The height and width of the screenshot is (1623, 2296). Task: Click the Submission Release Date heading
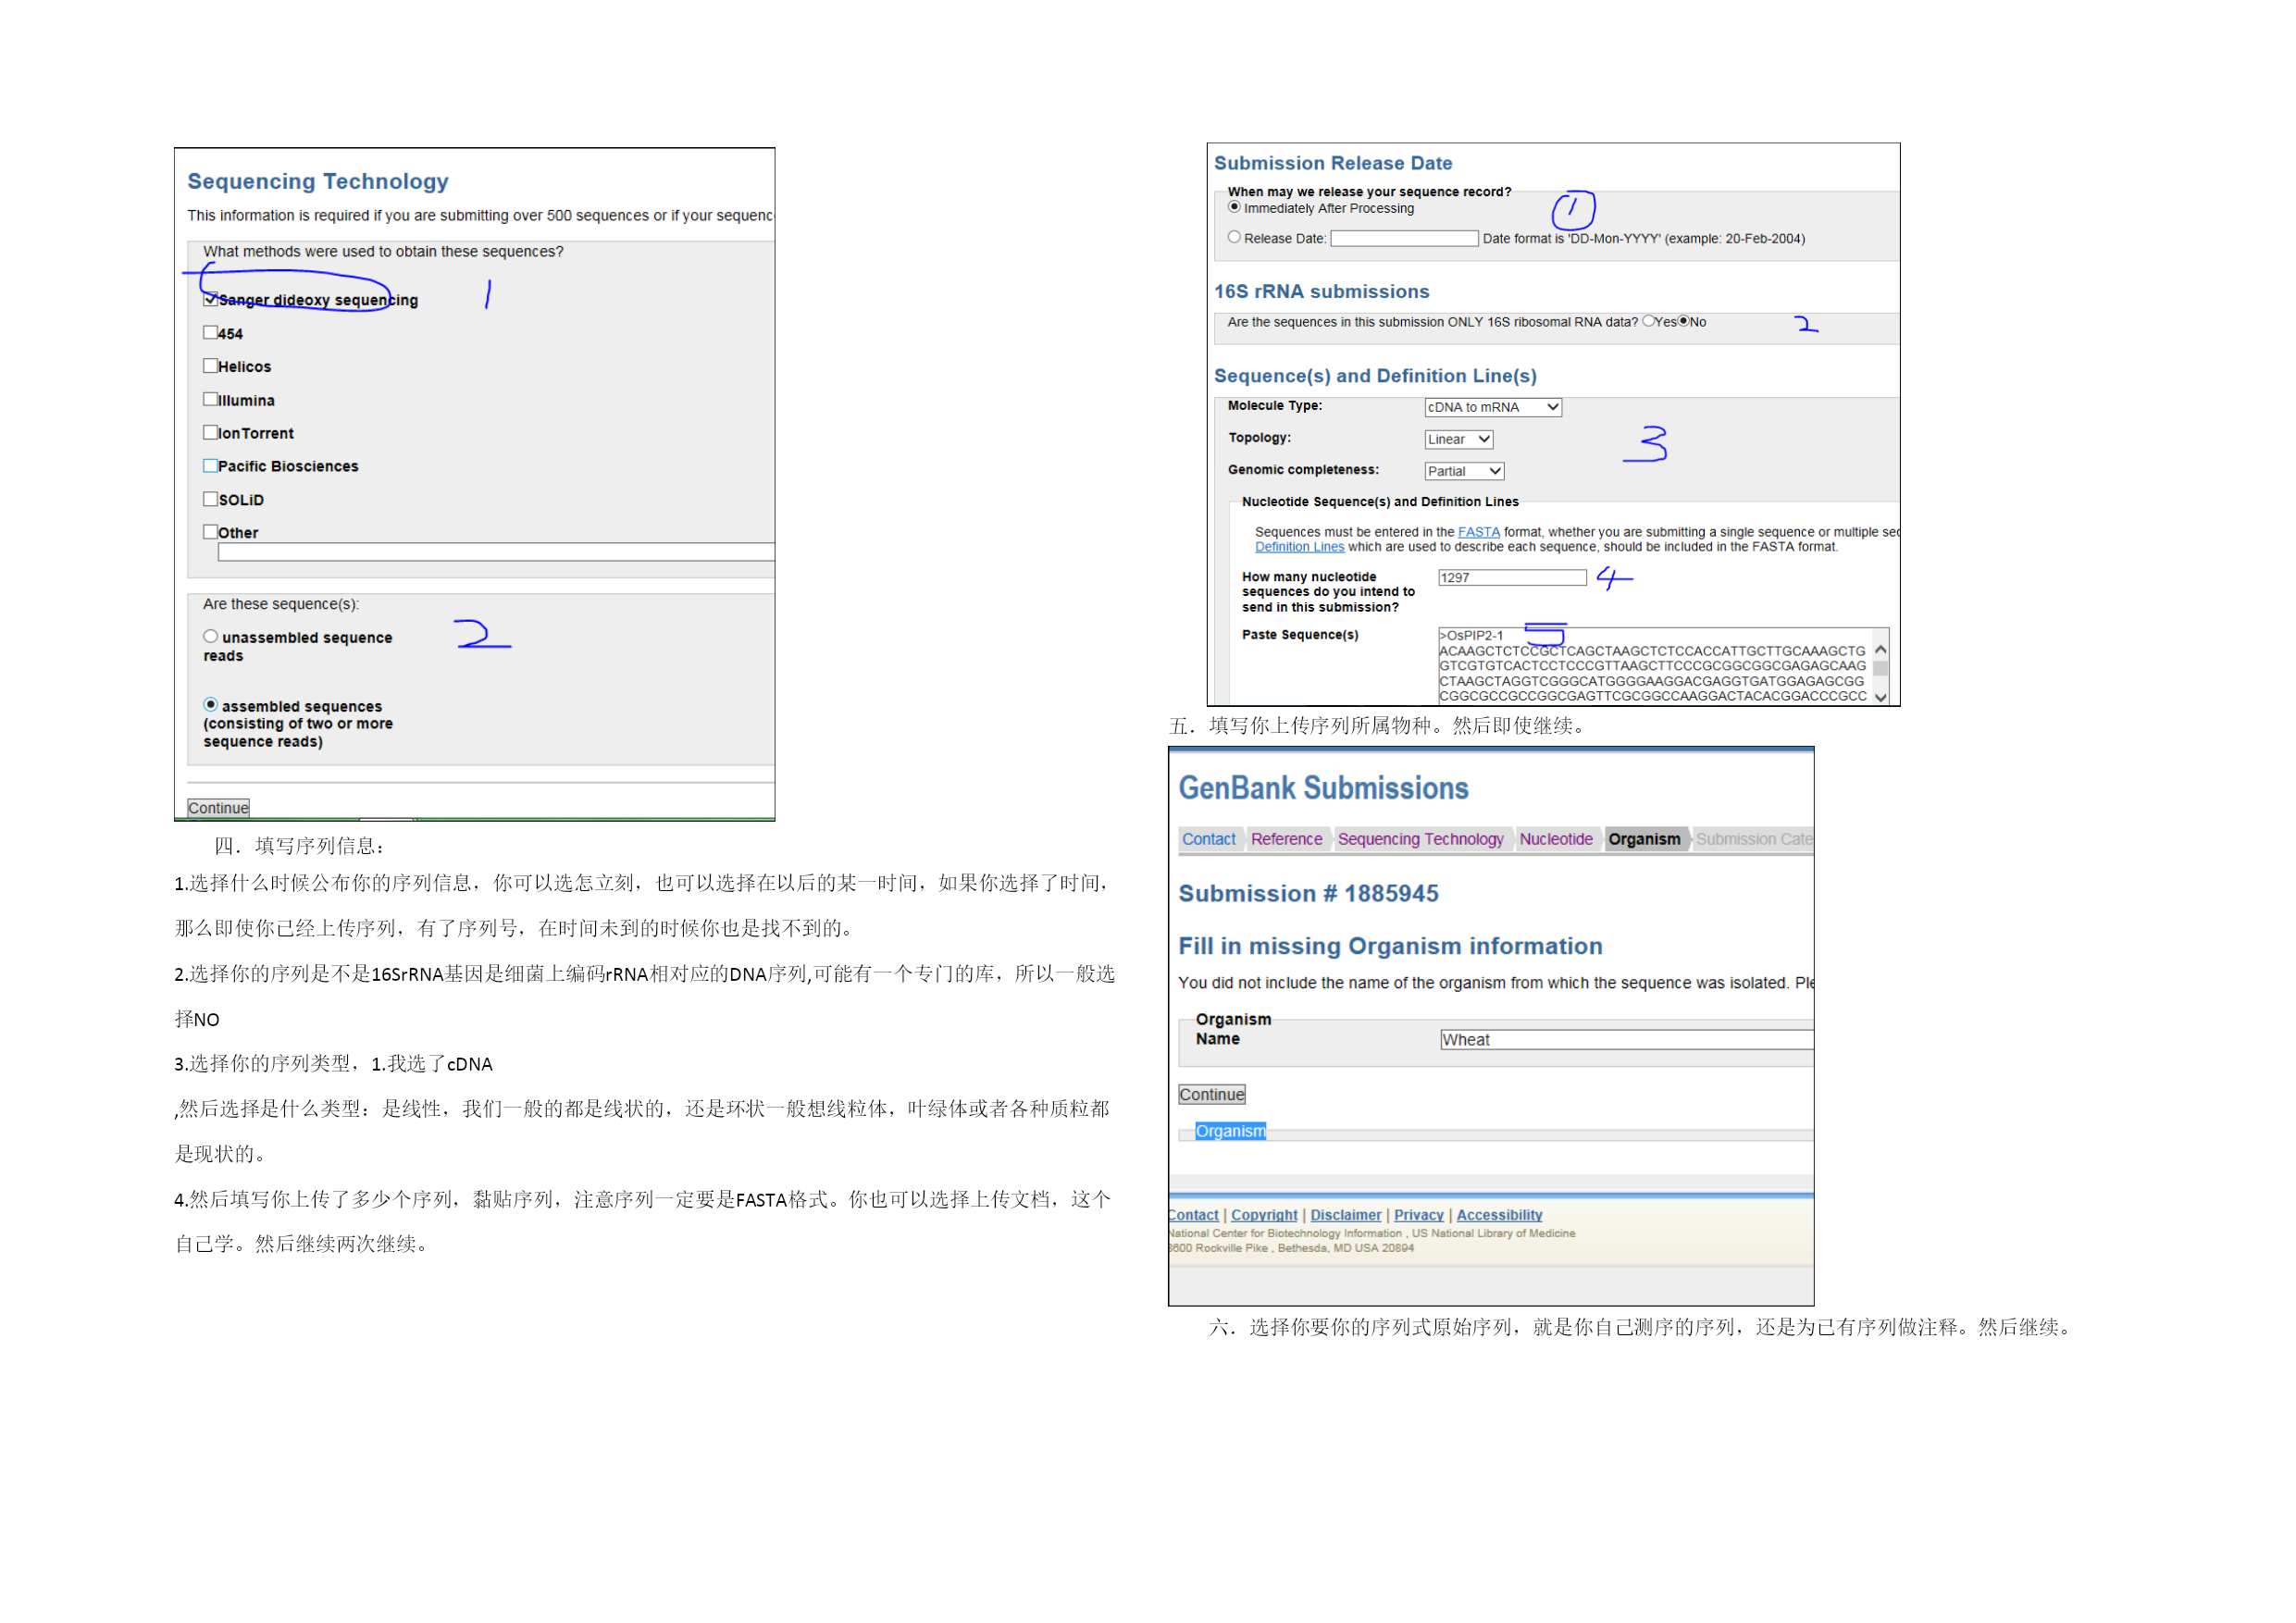pos(1333,163)
